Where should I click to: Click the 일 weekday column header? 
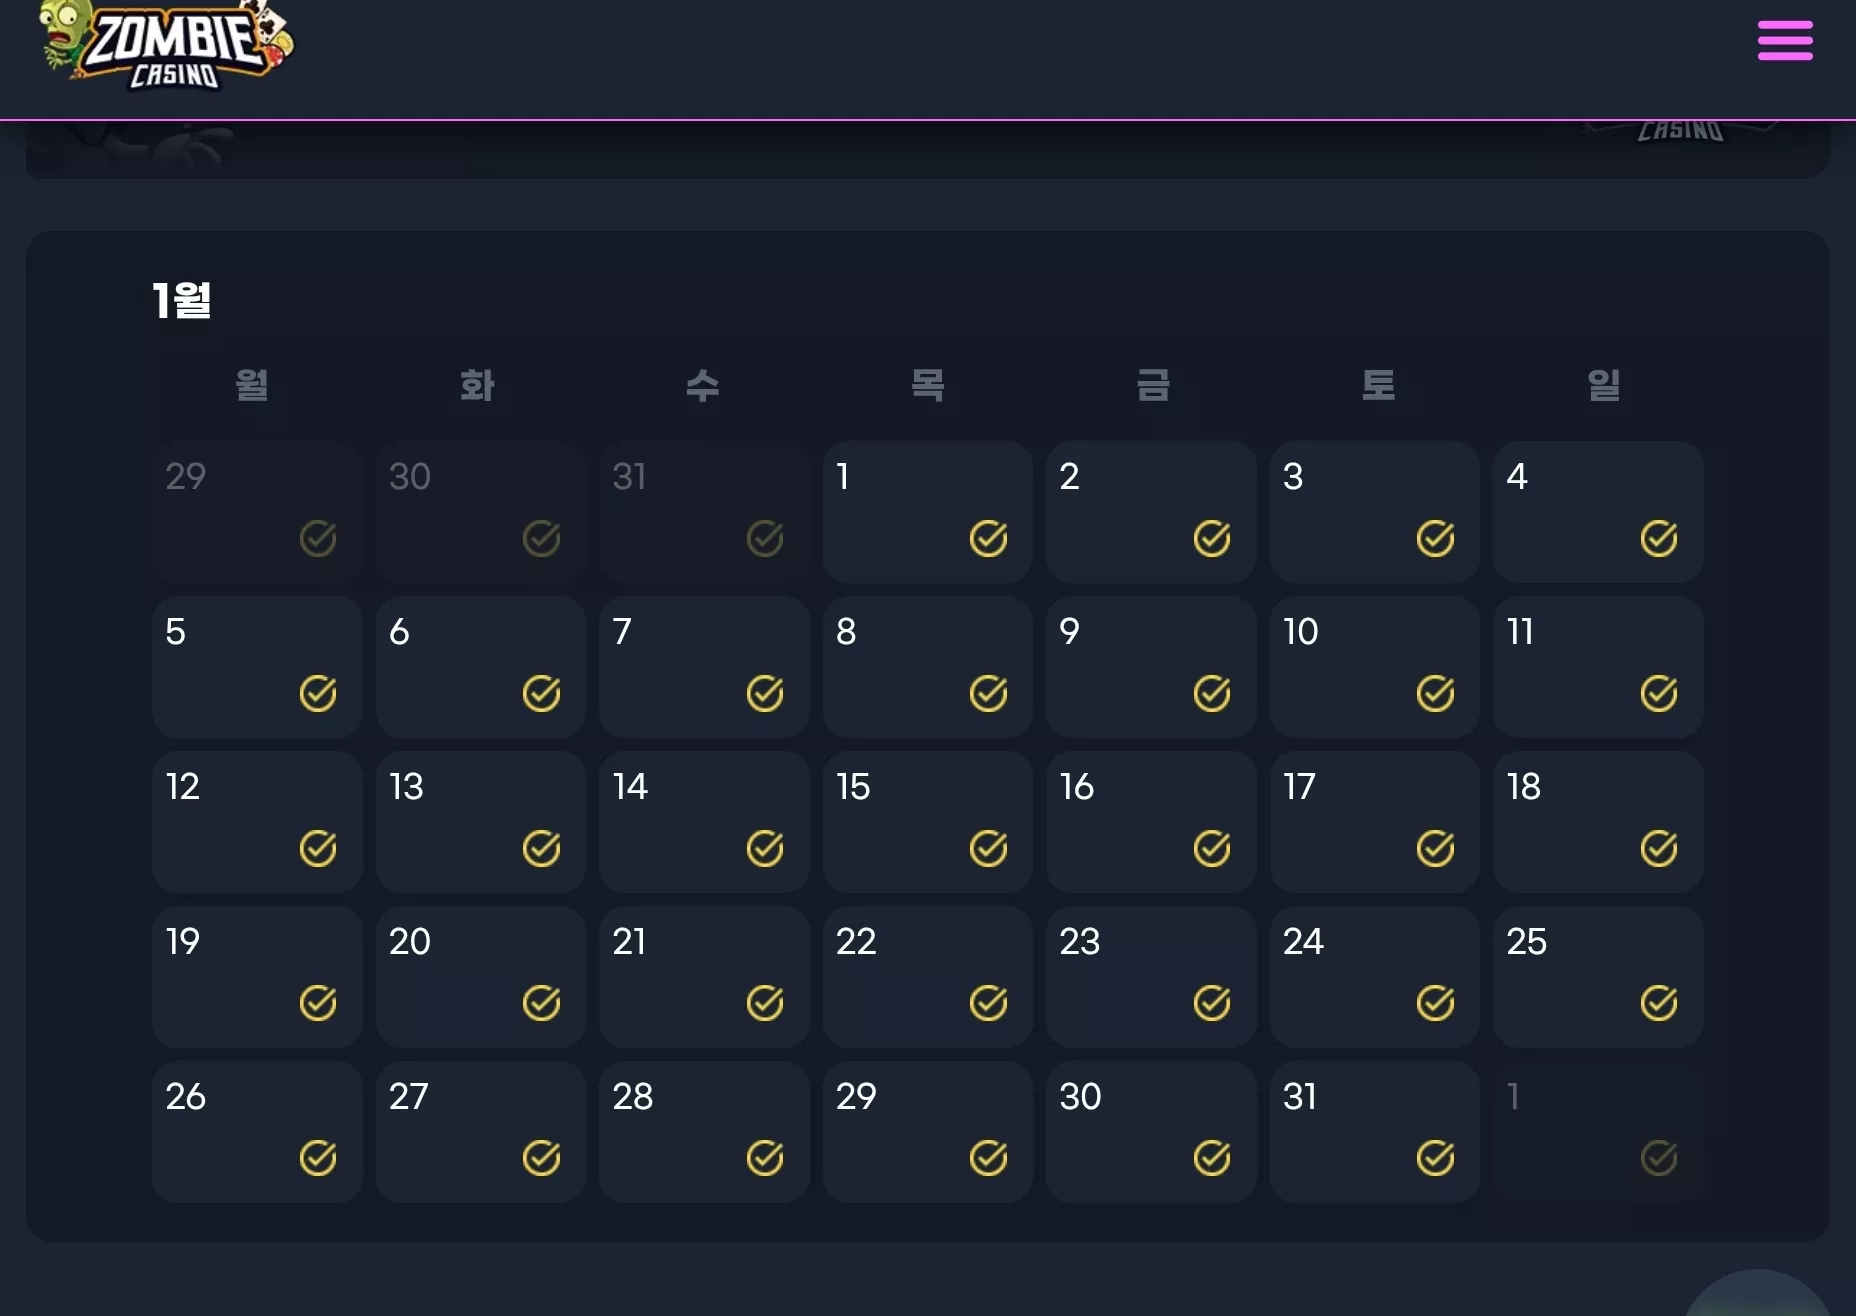point(1604,385)
